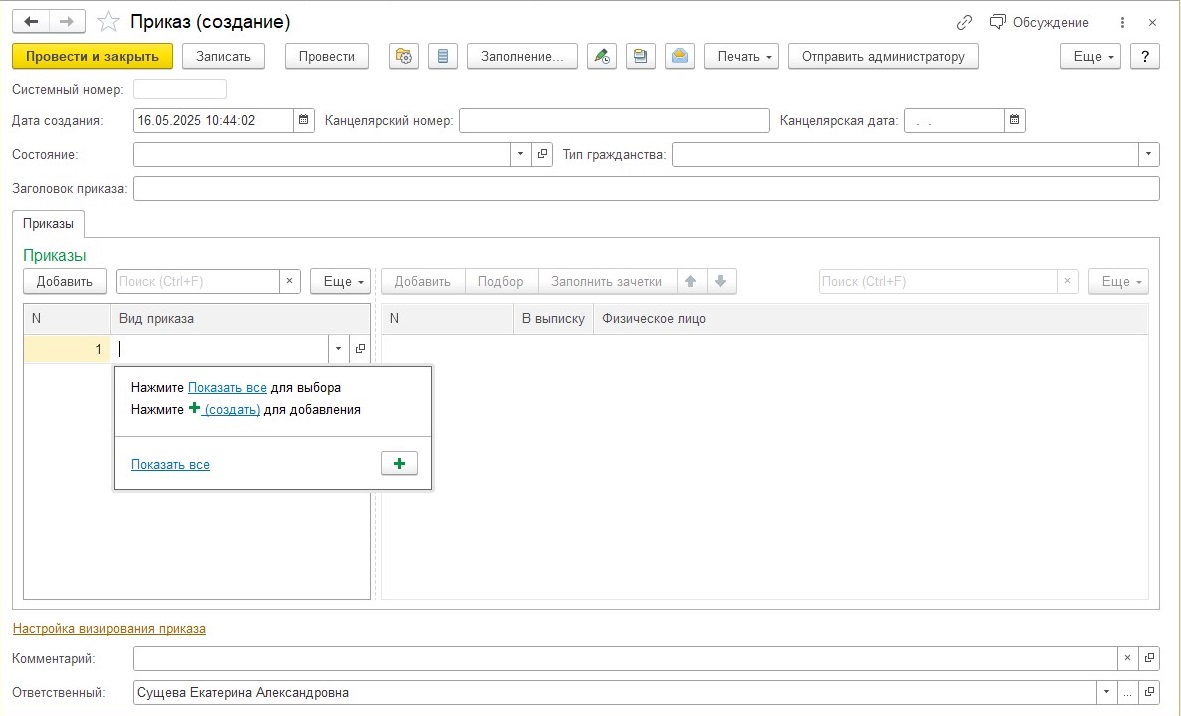Click Добавить in left Приказы table
Screen dimensions: 1181x716
[x=65, y=282]
